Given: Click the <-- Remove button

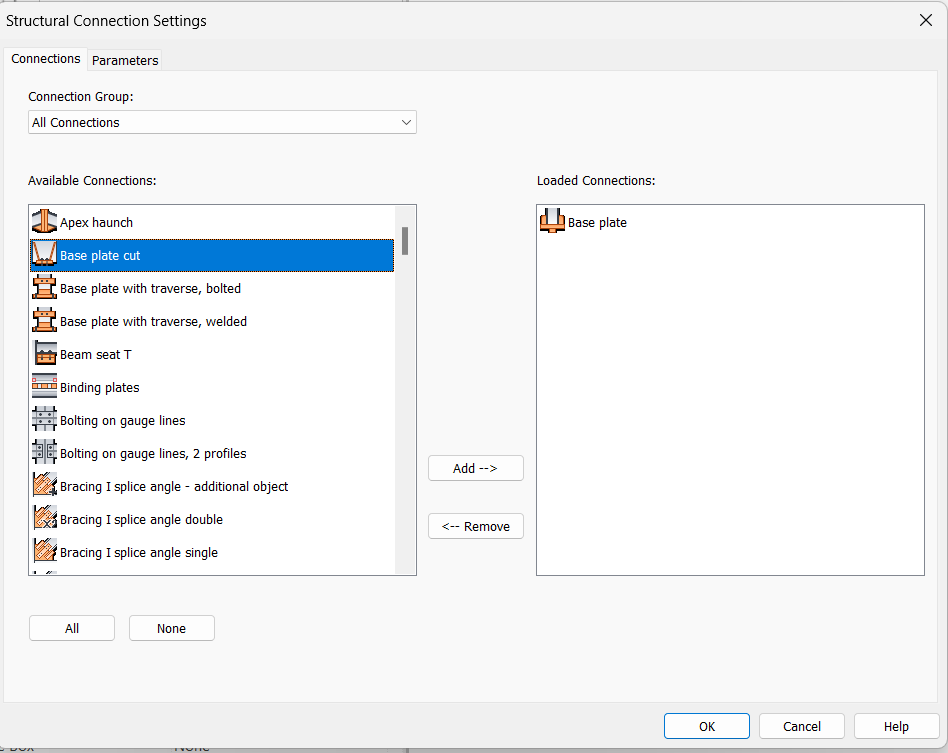Looking at the screenshot, I should click(x=475, y=526).
